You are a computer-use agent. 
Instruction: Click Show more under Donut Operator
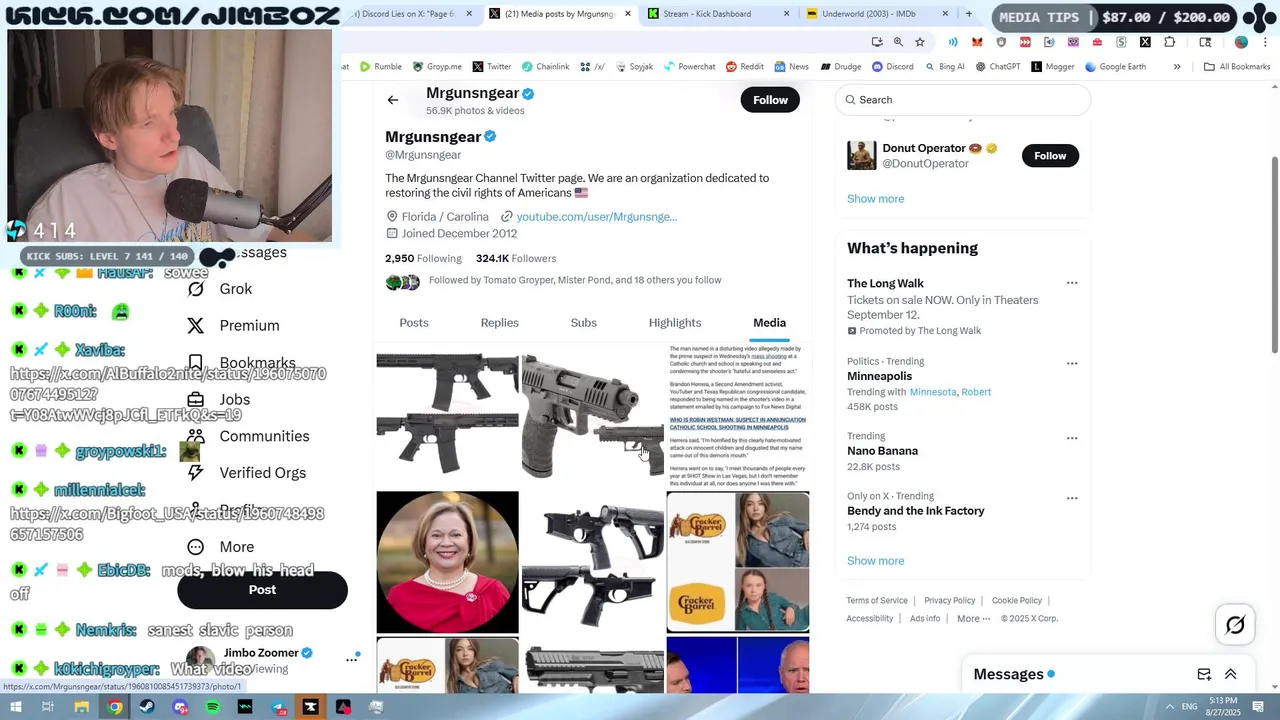pyautogui.click(x=875, y=198)
